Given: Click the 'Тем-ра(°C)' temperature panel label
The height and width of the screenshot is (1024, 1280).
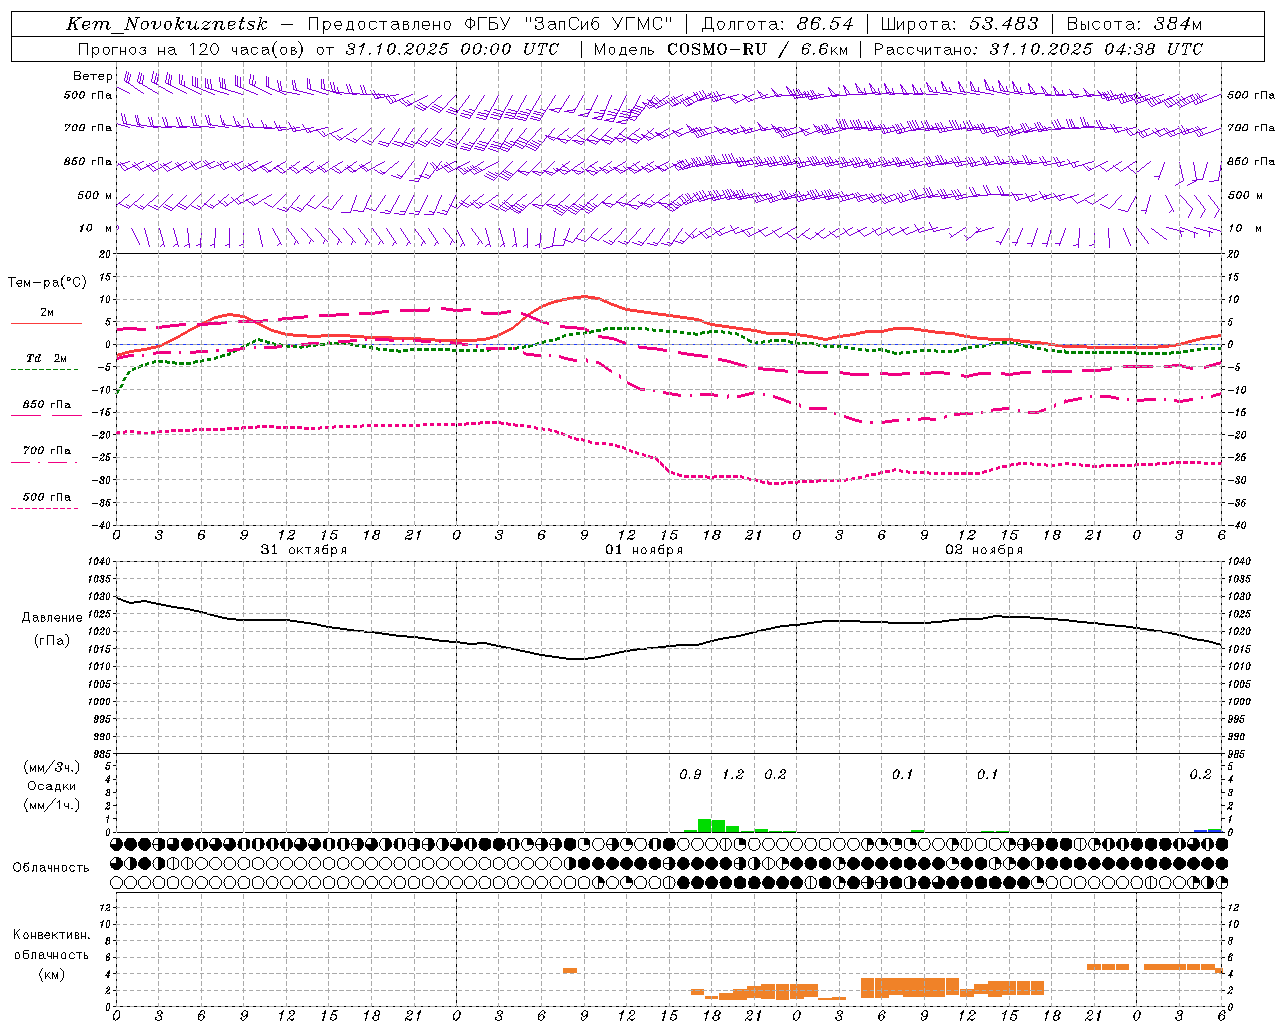Looking at the screenshot, I should (47, 283).
